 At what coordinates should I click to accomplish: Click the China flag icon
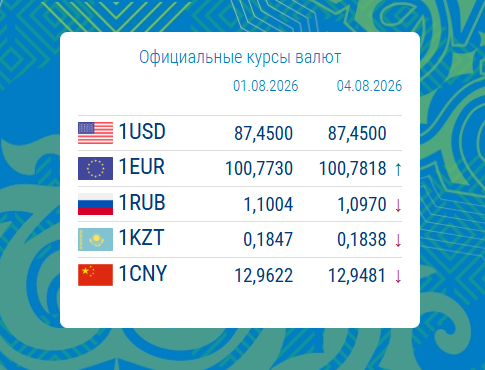click(x=95, y=275)
